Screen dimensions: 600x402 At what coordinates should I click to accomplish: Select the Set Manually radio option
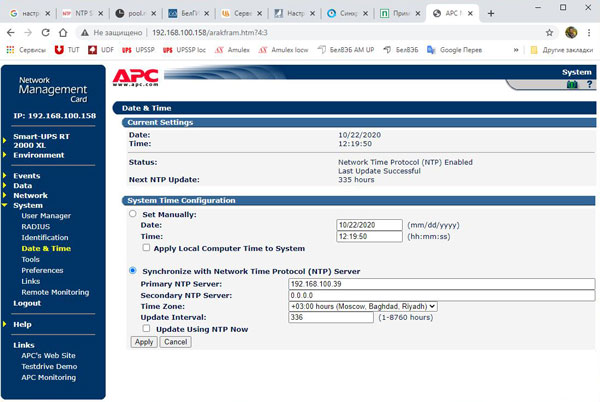pyautogui.click(x=133, y=214)
